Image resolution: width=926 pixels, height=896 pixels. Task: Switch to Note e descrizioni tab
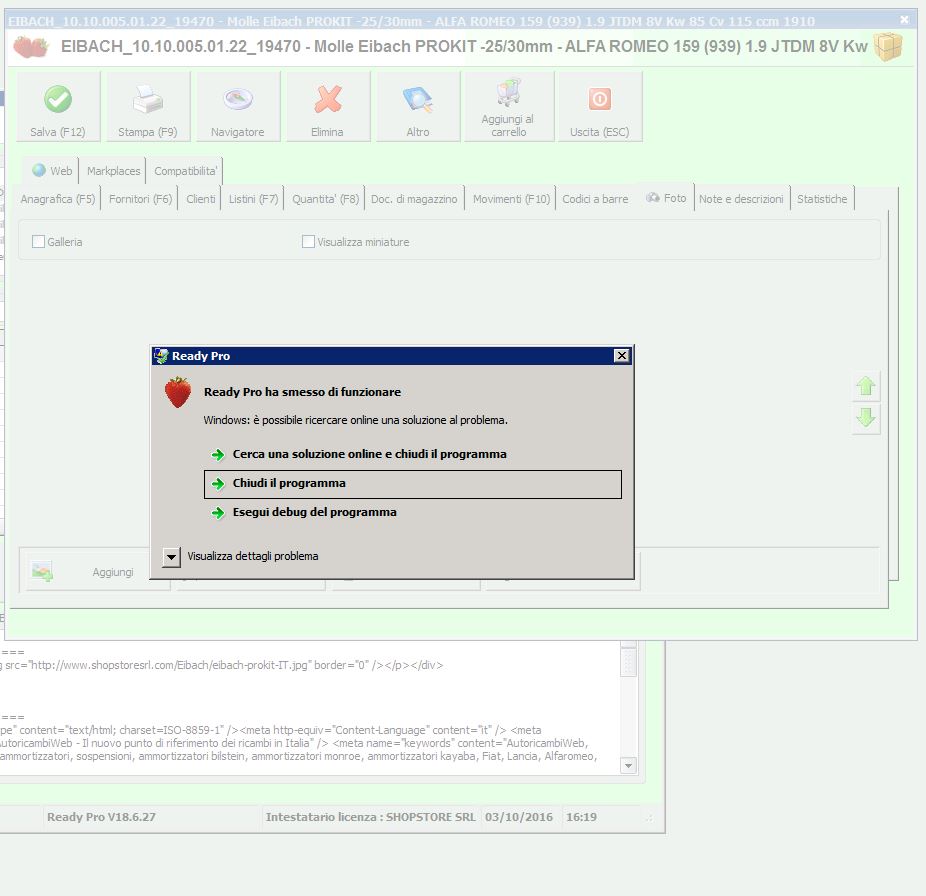tap(741, 199)
